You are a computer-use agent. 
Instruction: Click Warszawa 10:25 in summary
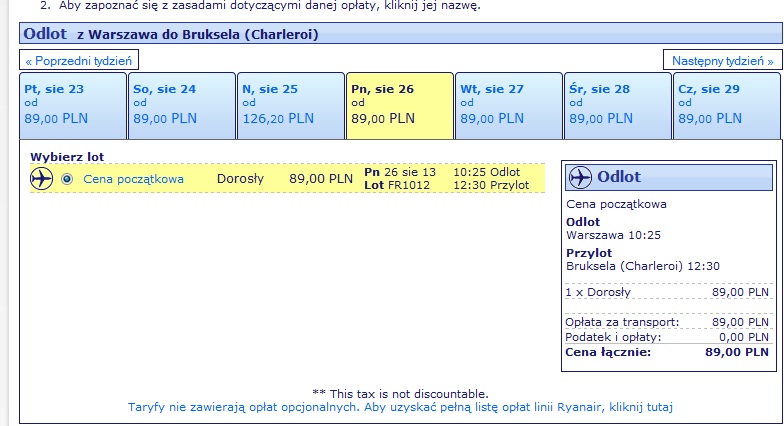tap(614, 235)
